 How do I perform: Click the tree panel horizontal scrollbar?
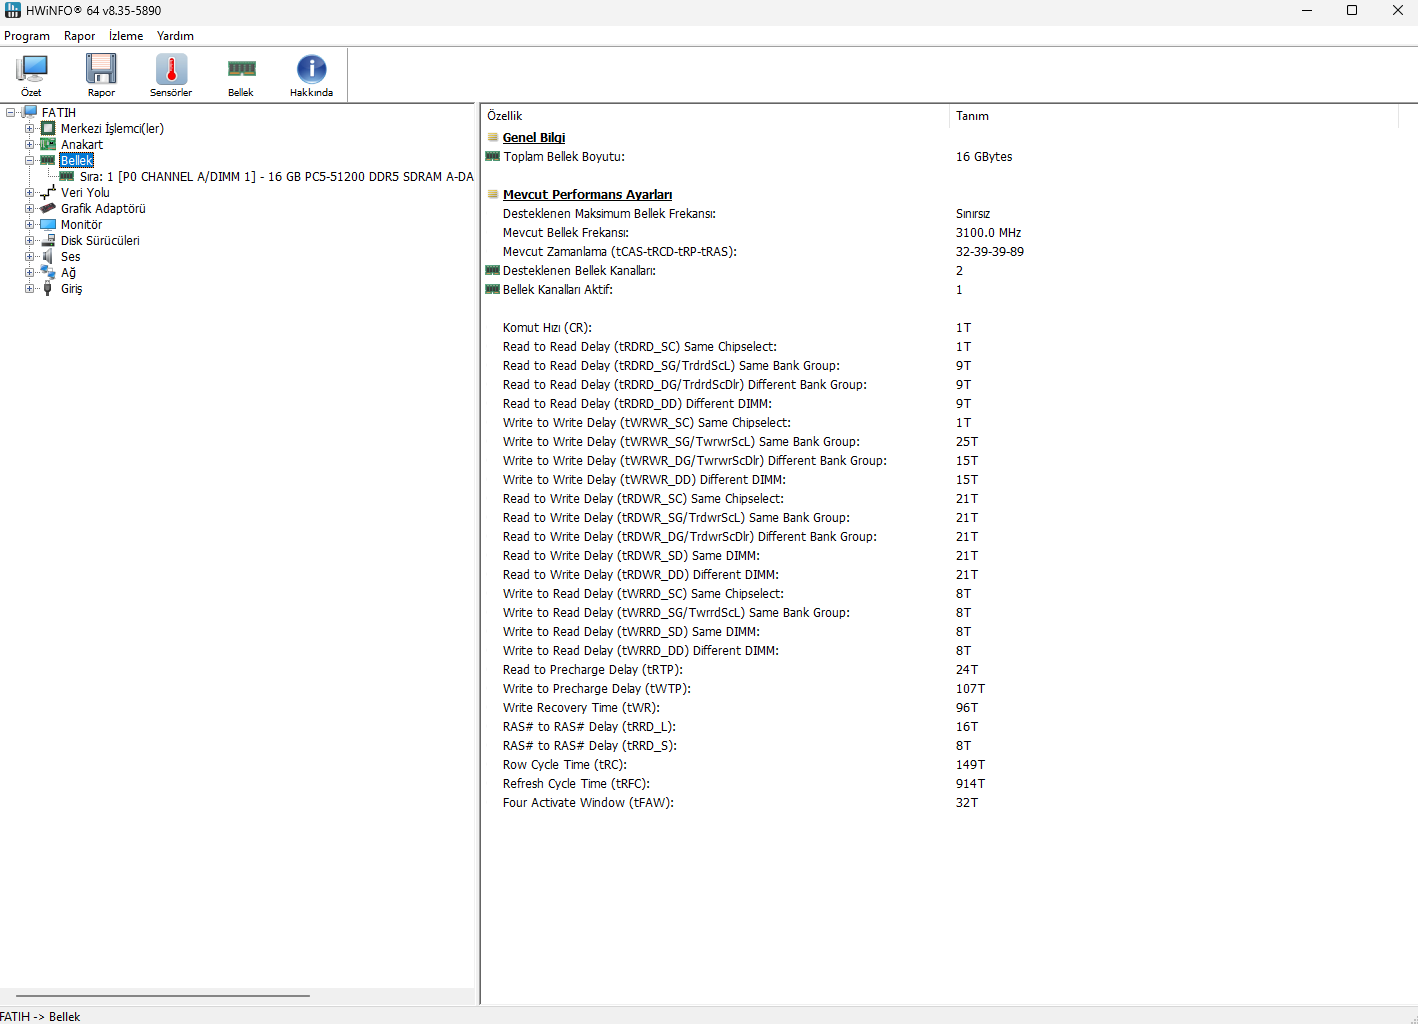tap(163, 996)
